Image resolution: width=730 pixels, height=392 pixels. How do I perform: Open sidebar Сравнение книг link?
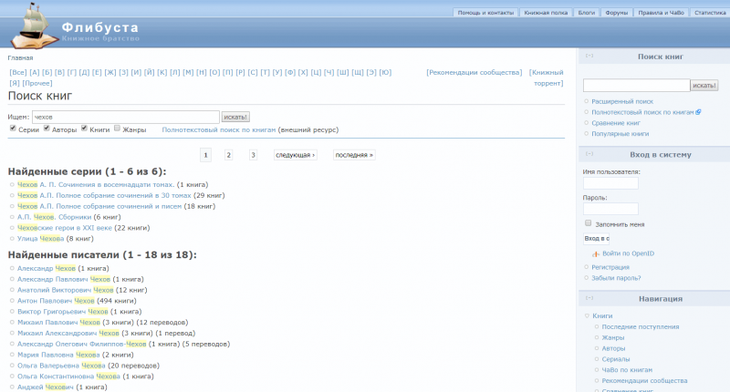616,123
